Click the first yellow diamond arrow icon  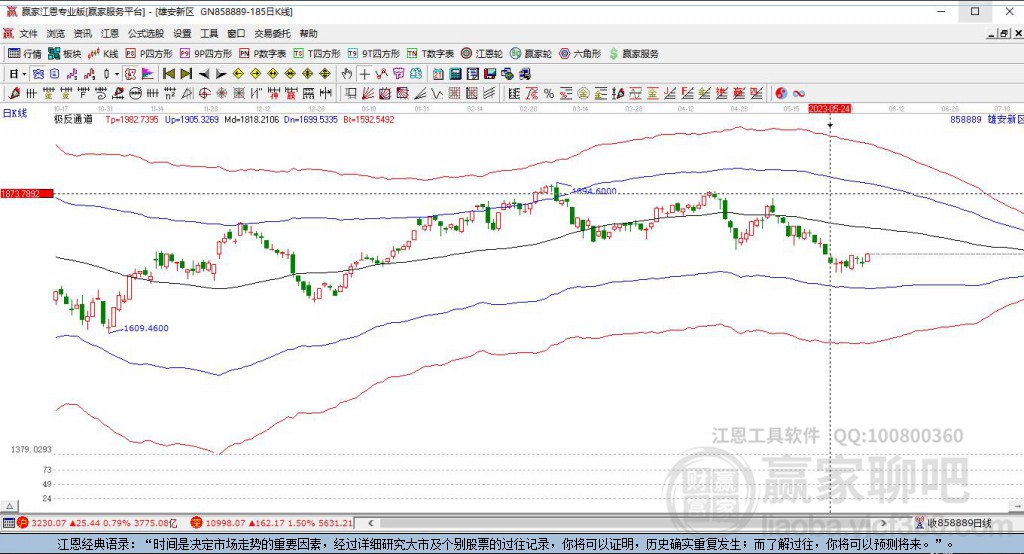[x=238, y=74]
